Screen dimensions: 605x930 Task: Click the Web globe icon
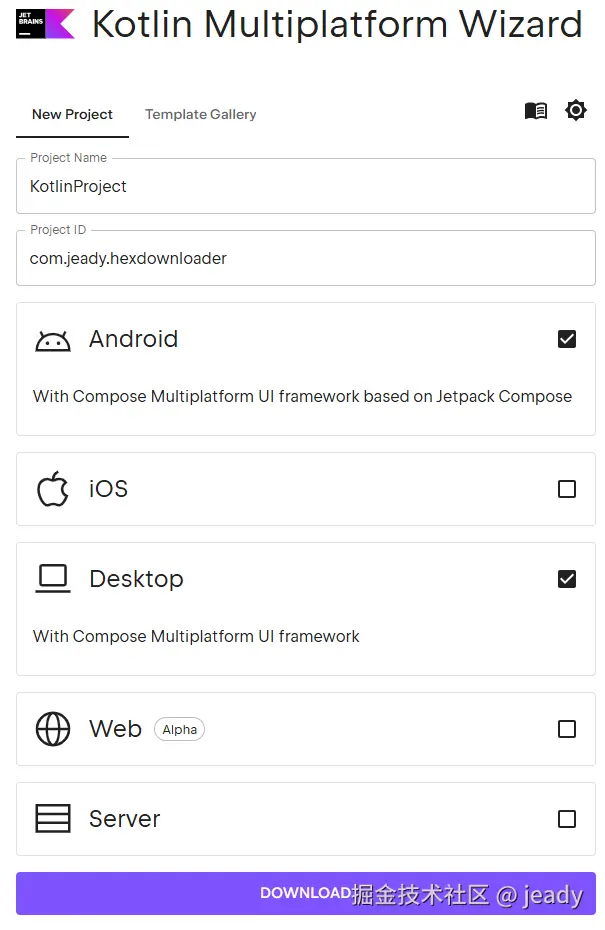pyautogui.click(x=53, y=729)
